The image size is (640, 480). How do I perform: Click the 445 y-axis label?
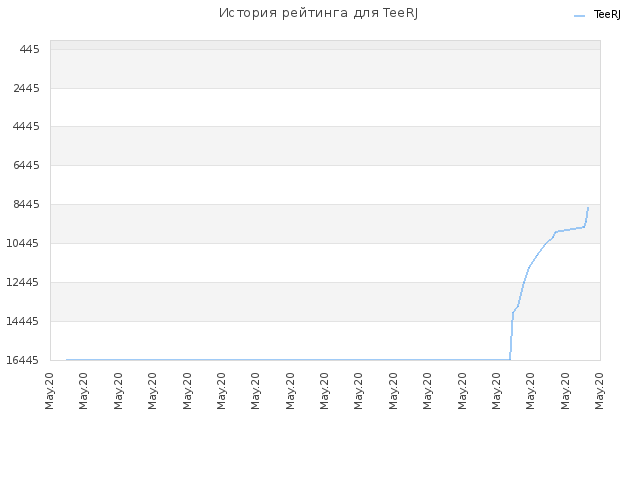tap(30, 49)
